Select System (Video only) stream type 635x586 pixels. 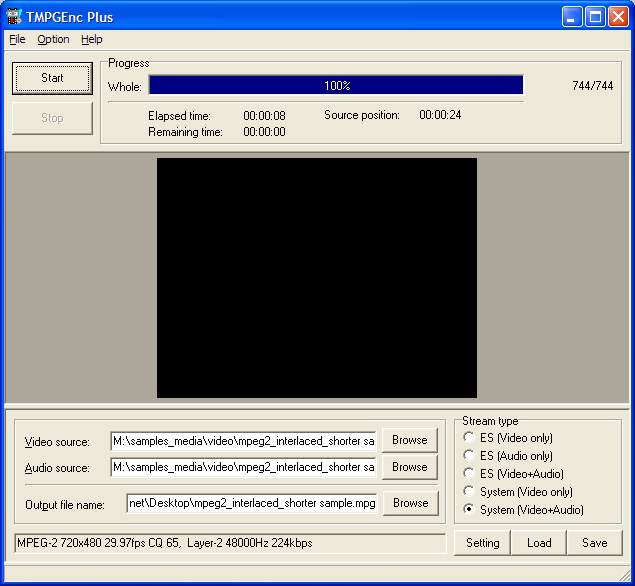point(518,492)
